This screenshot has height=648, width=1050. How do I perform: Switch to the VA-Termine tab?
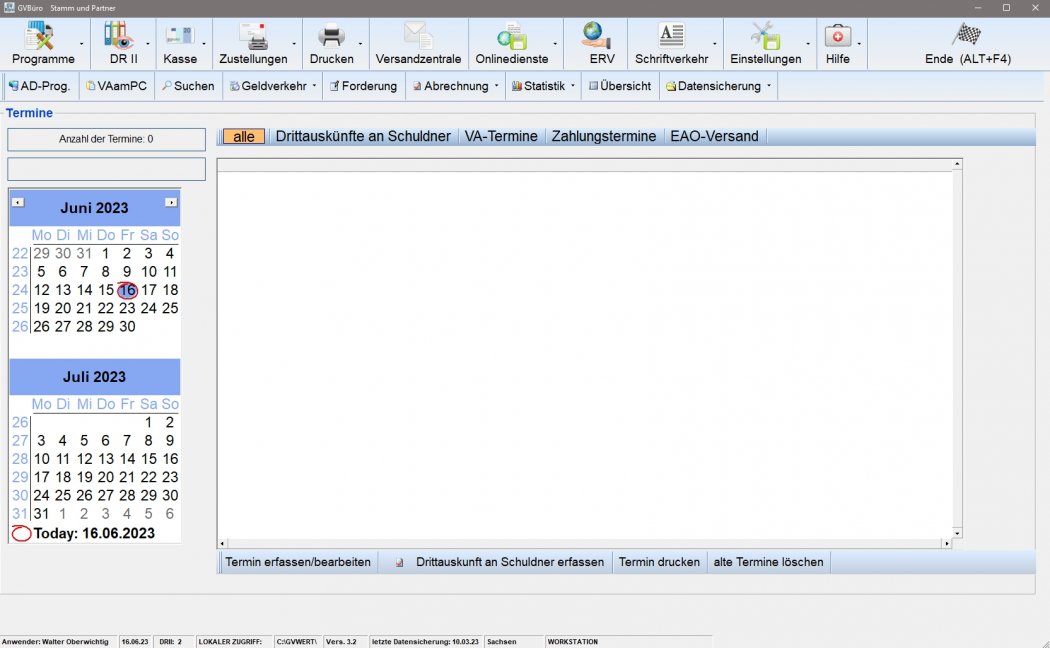point(501,136)
